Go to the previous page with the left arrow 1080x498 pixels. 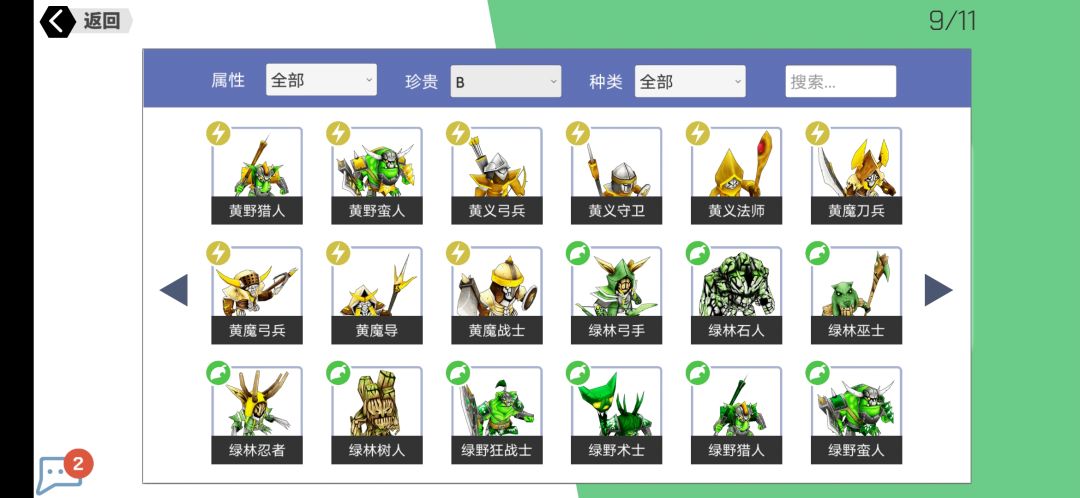point(174,290)
